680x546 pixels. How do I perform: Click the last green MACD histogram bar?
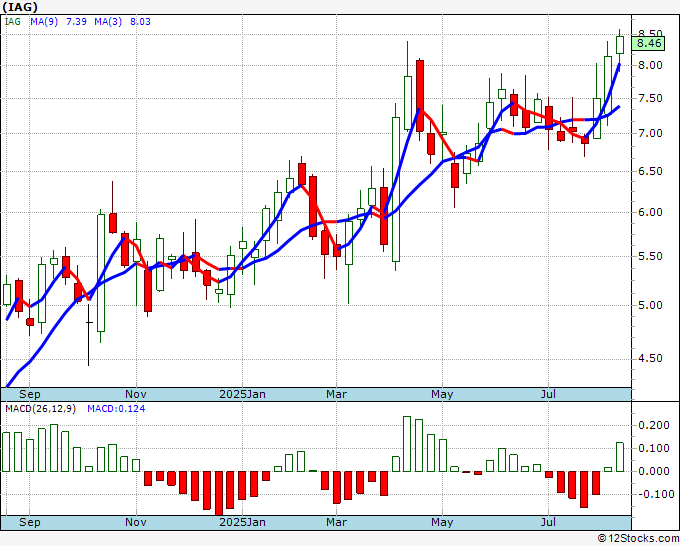point(620,457)
